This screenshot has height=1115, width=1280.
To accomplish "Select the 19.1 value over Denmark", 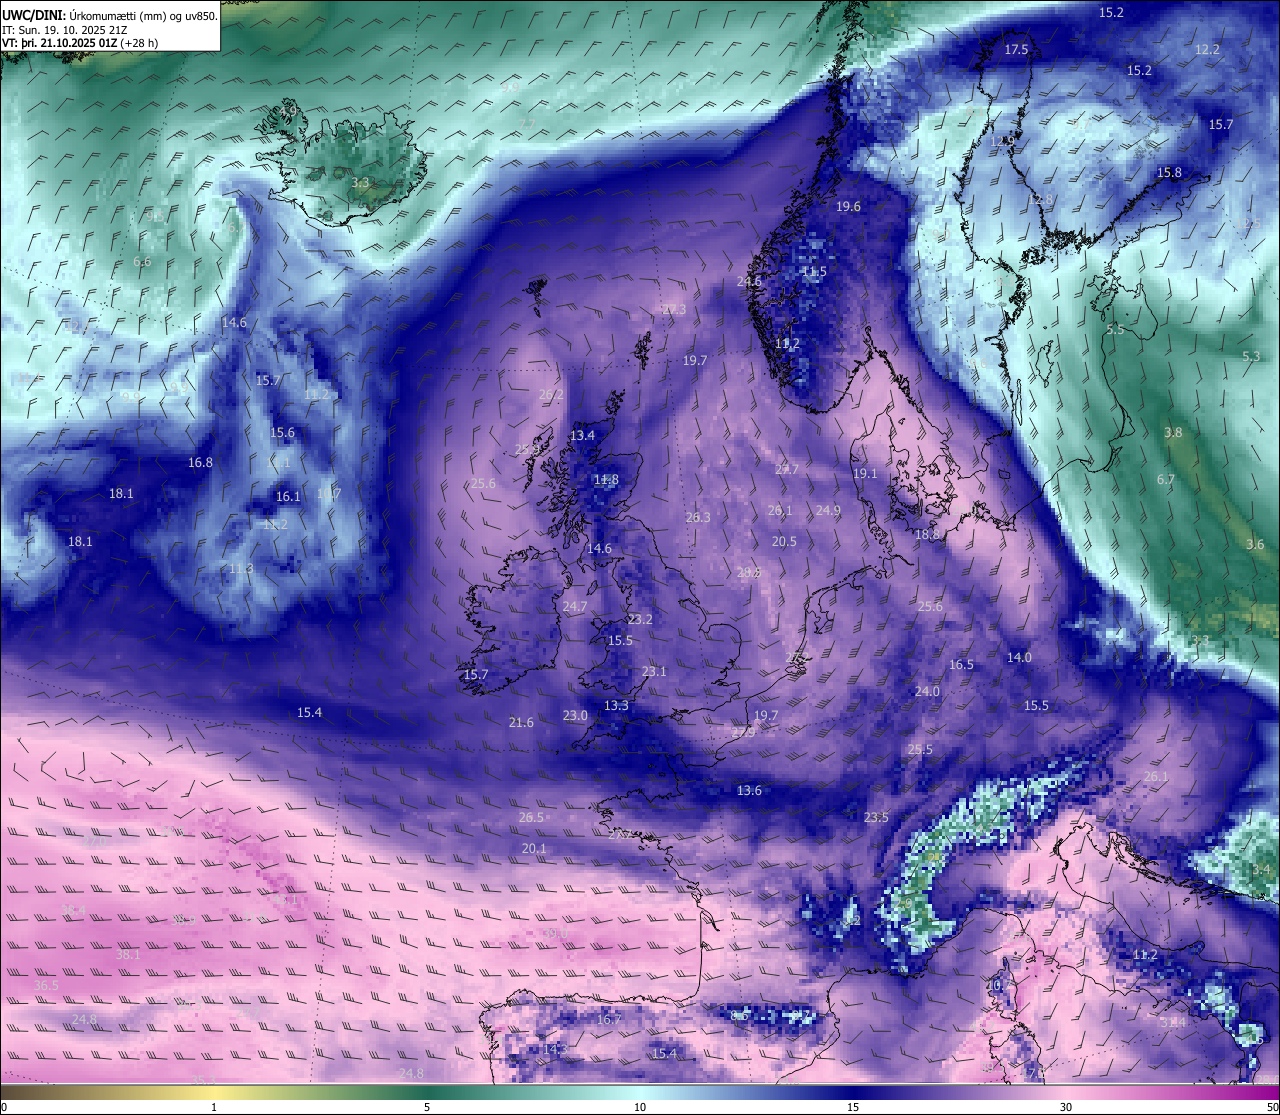I will point(865,474).
